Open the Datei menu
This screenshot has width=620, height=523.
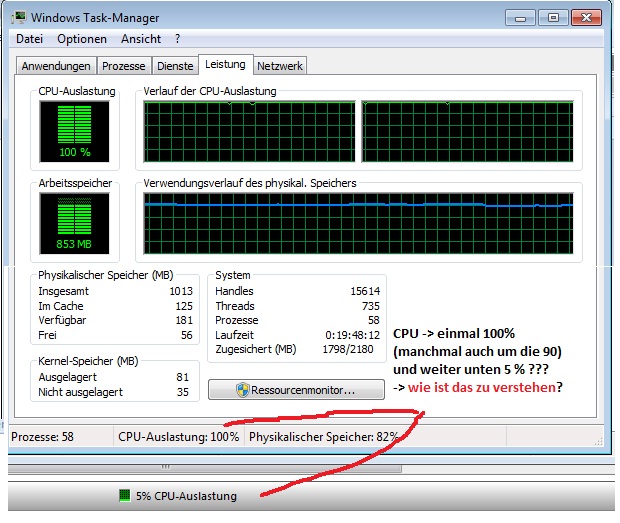pyautogui.click(x=29, y=39)
